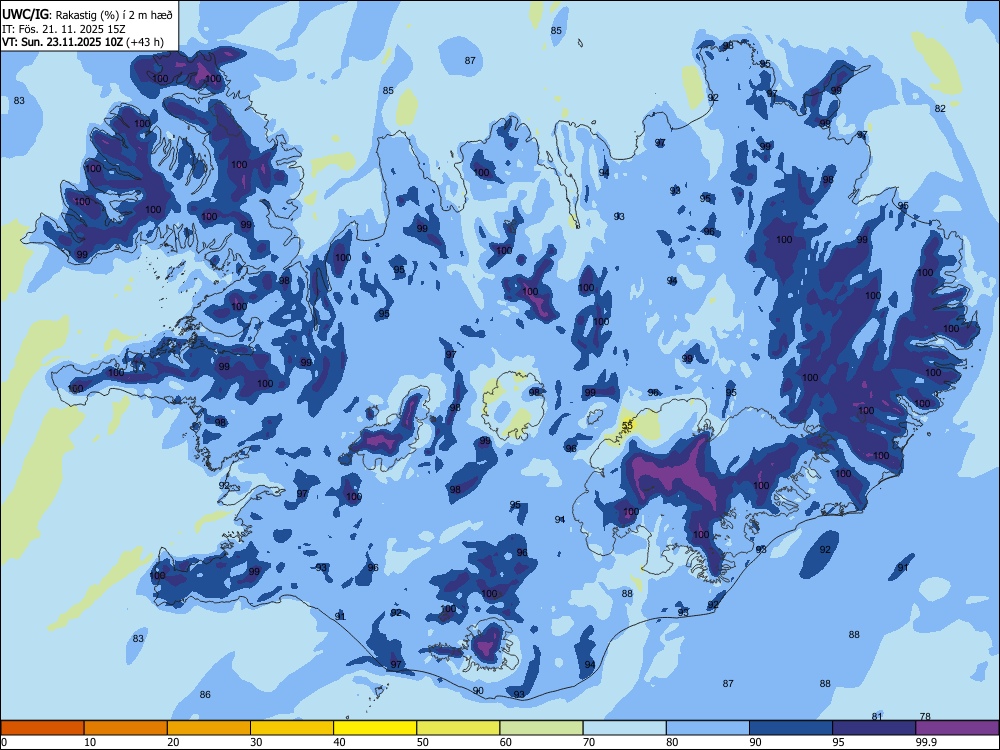The width and height of the screenshot is (1000, 750).
Task: Click the legend tick label '80'
Action: (x=672, y=742)
